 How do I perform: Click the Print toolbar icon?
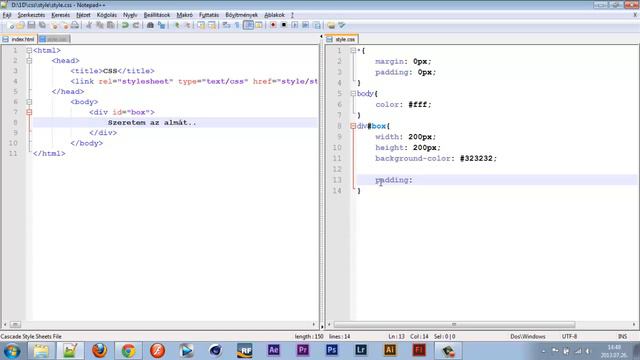tap(75, 25)
